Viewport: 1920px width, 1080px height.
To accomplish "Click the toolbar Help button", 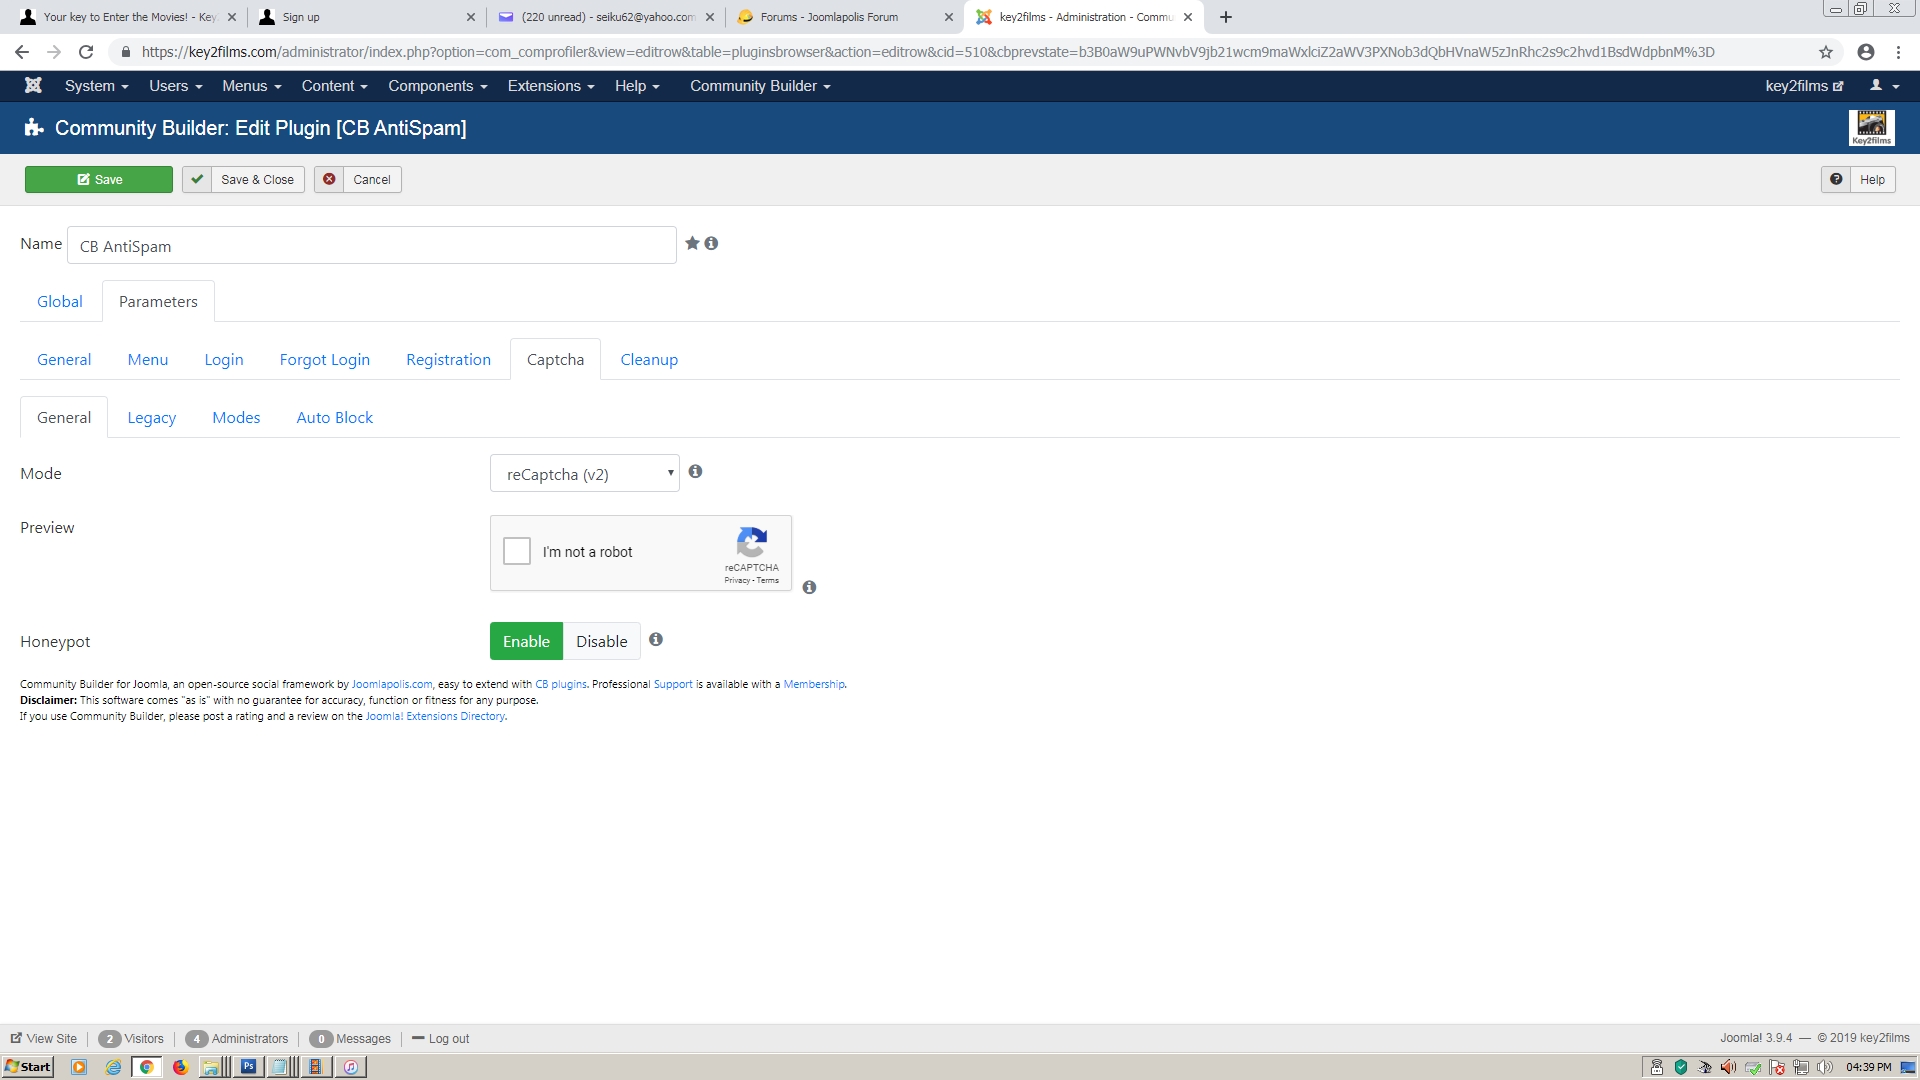I will click(x=1858, y=179).
